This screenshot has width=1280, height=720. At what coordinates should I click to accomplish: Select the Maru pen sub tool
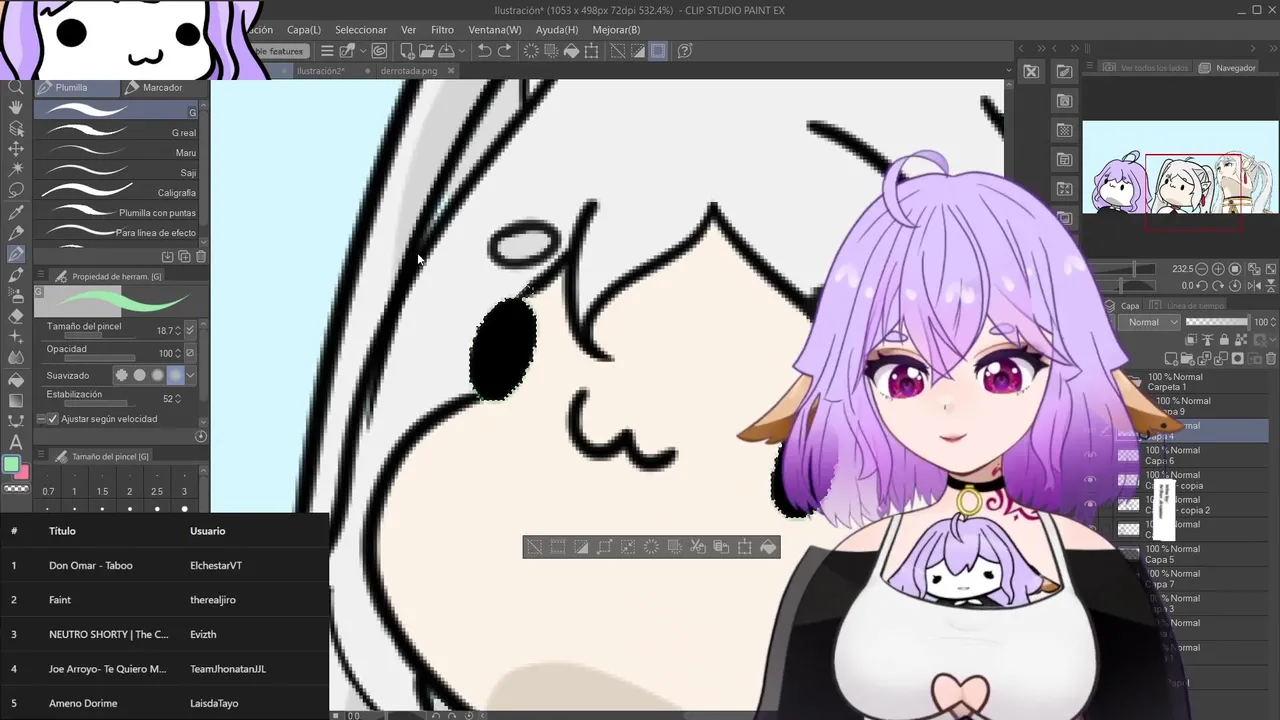click(118, 152)
